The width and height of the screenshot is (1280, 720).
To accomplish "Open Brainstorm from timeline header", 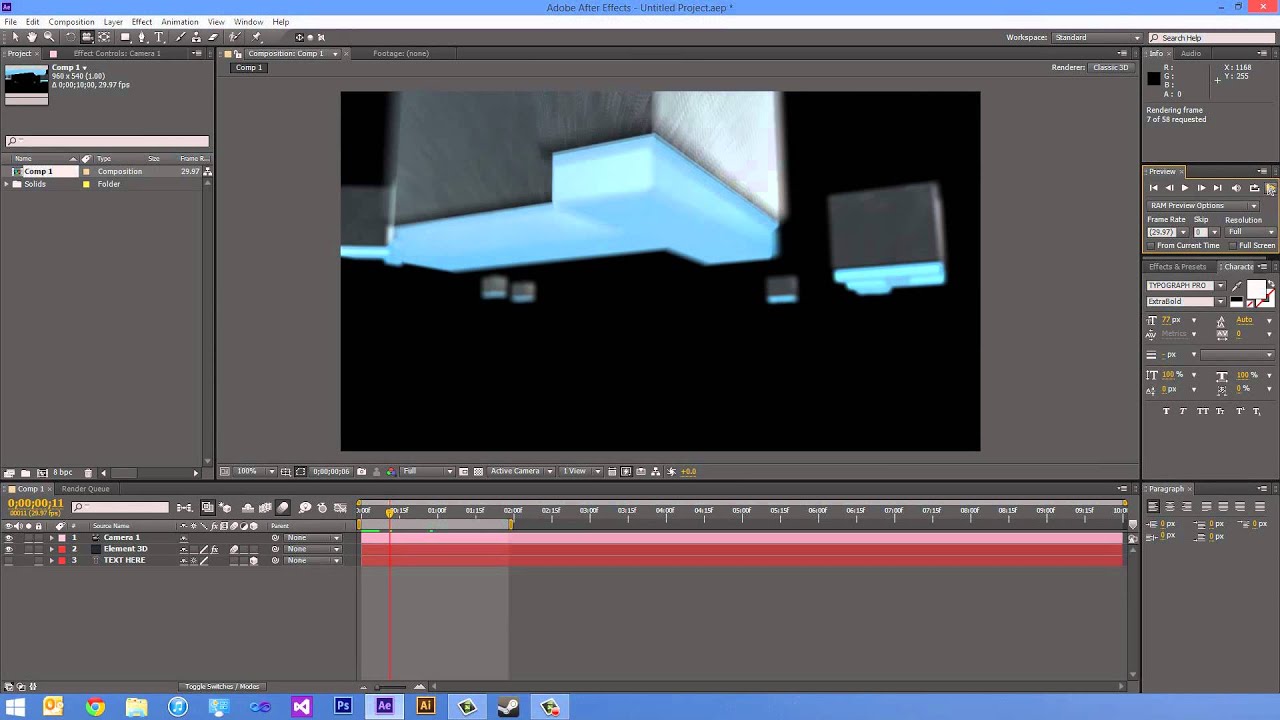I will 305,508.
